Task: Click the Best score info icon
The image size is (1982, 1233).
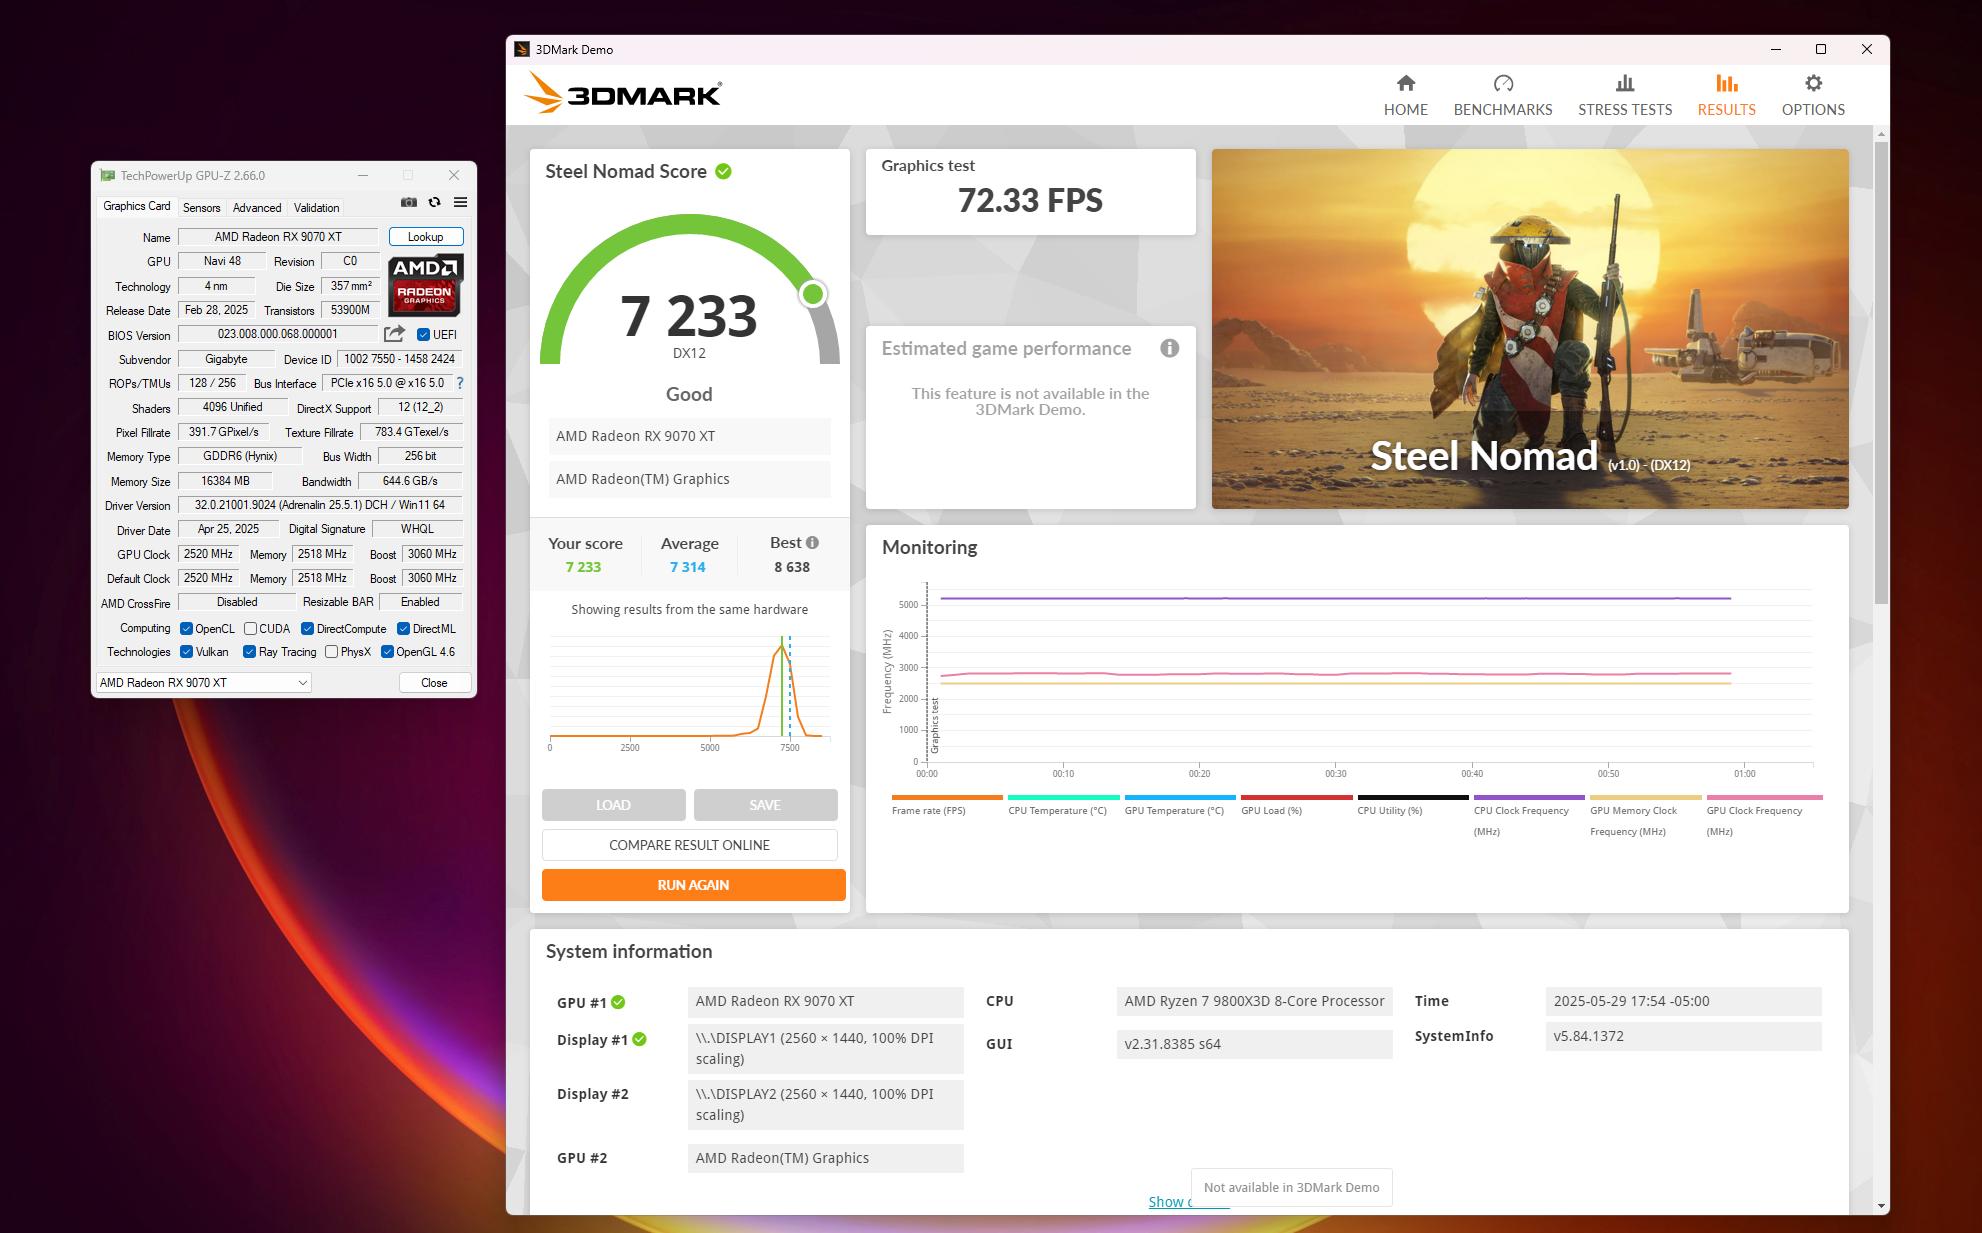Action: click(812, 543)
